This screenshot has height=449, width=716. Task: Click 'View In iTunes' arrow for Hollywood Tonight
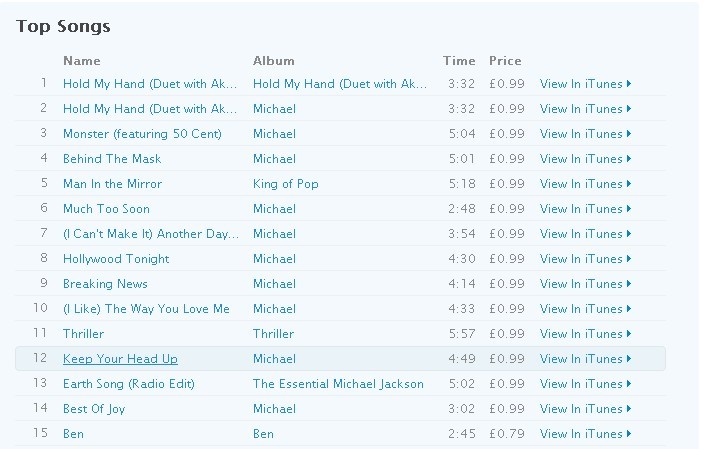(628, 259)
